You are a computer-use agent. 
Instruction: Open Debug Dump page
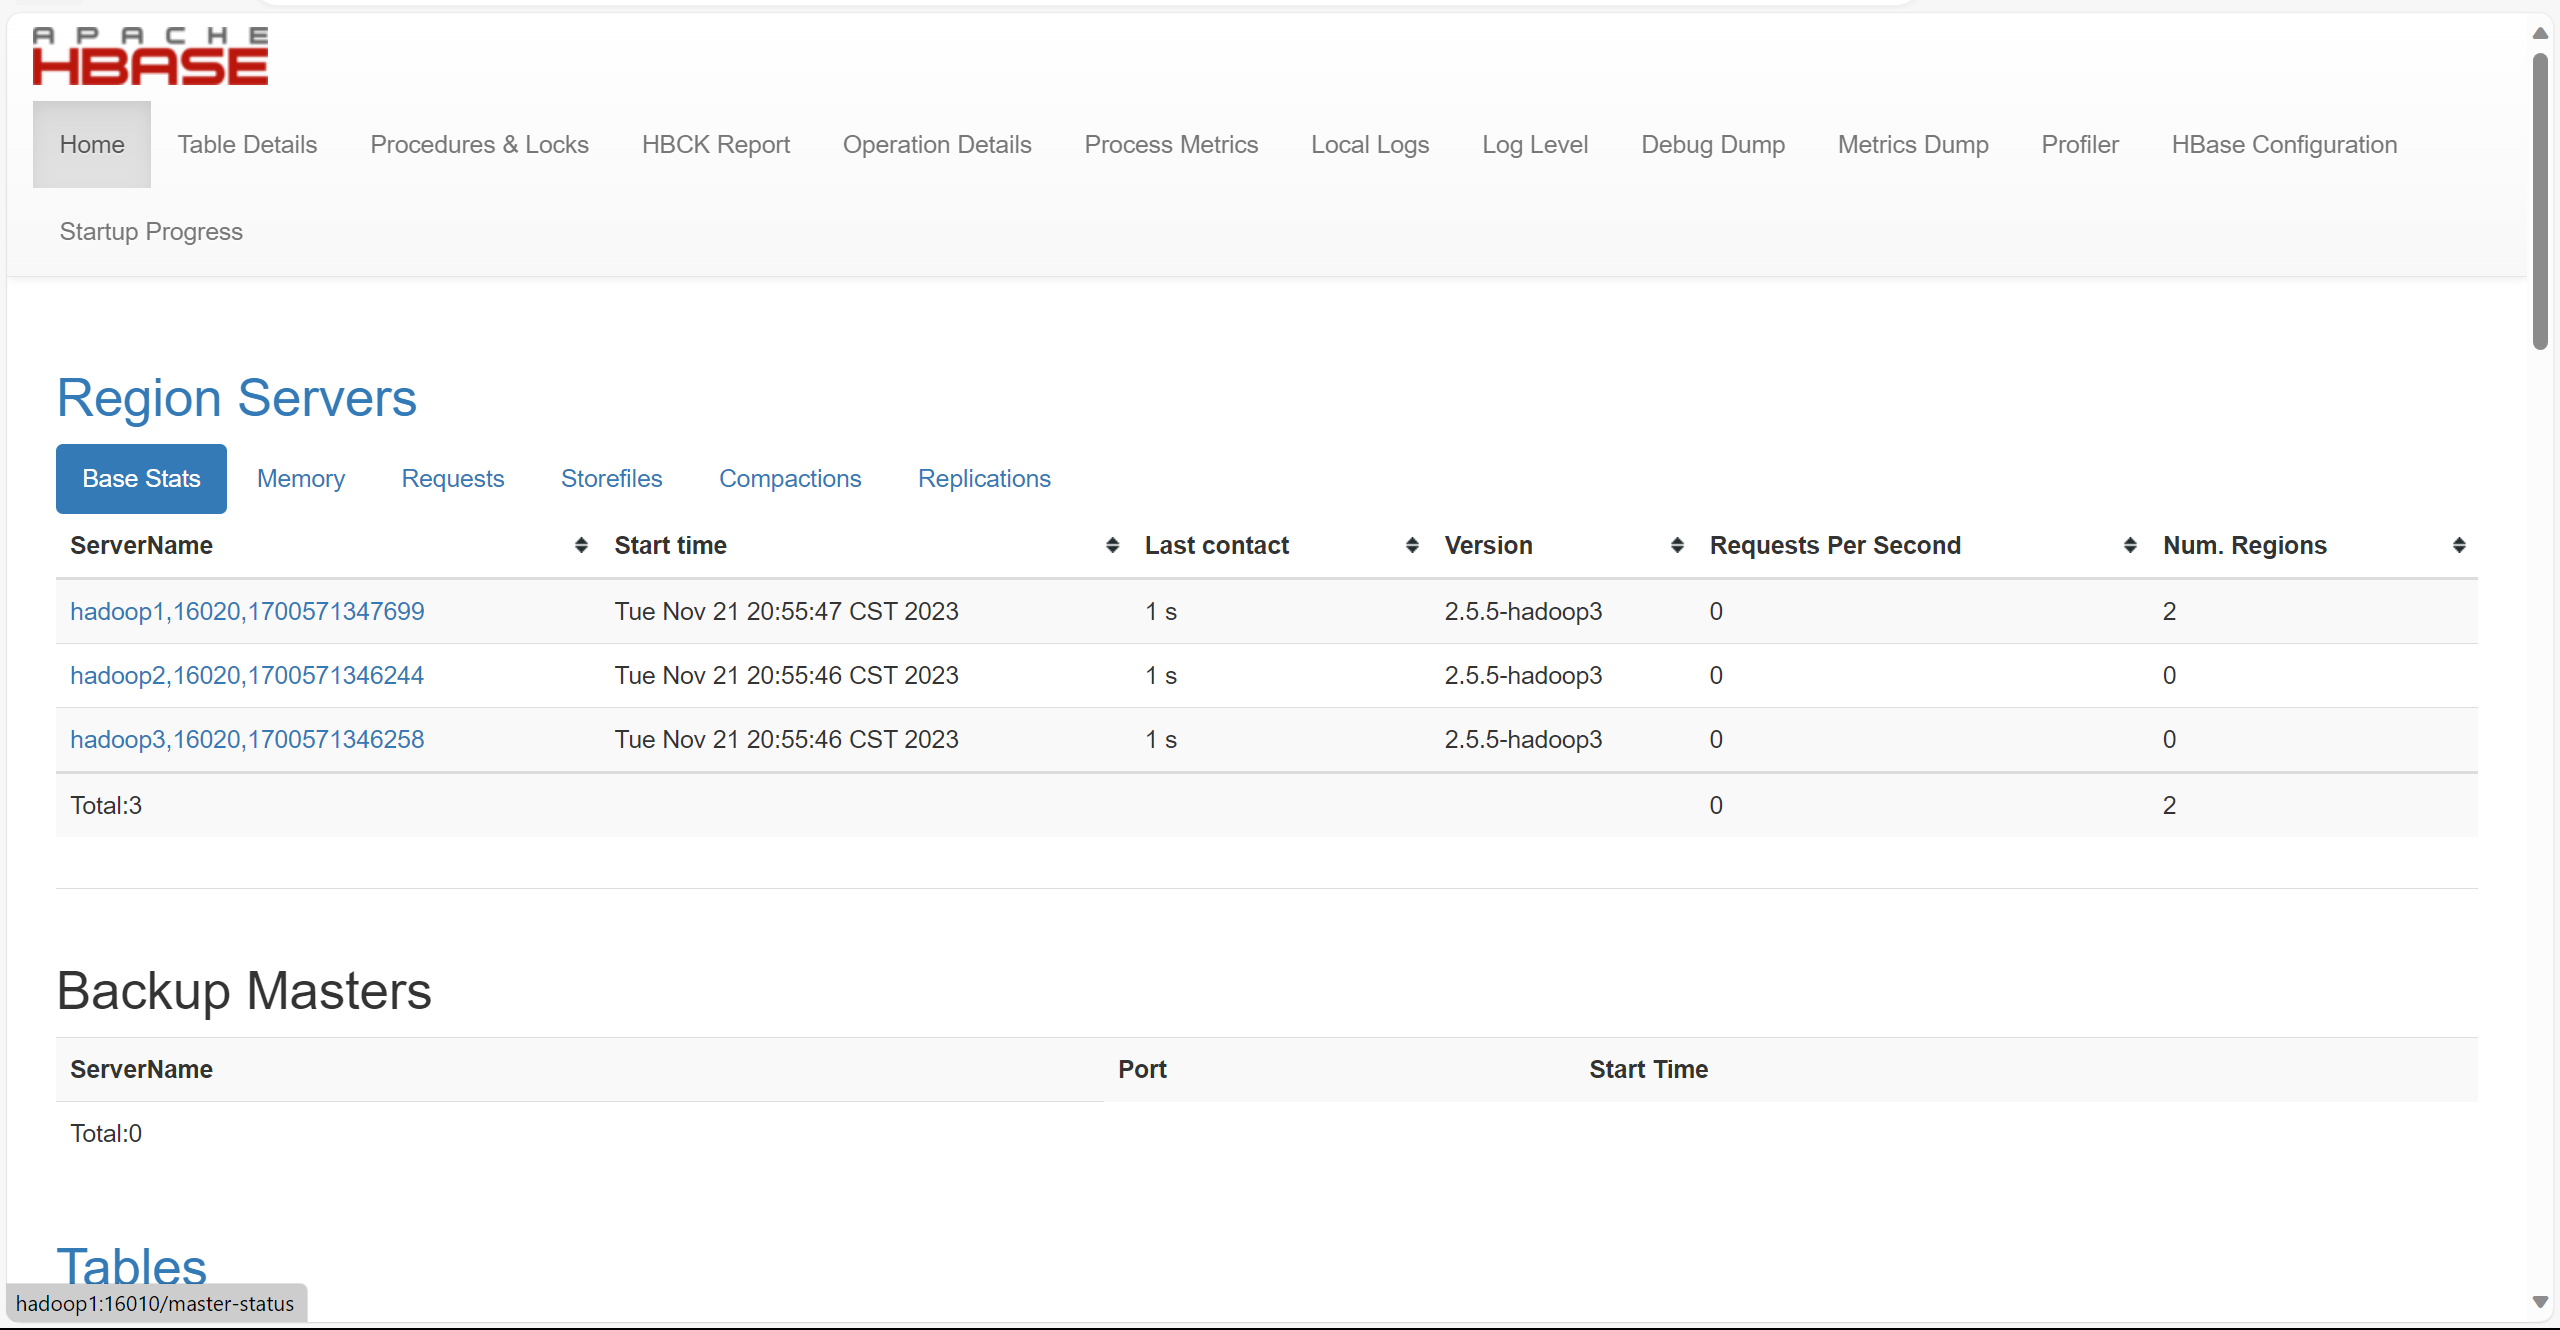(x=1713, y=144)
